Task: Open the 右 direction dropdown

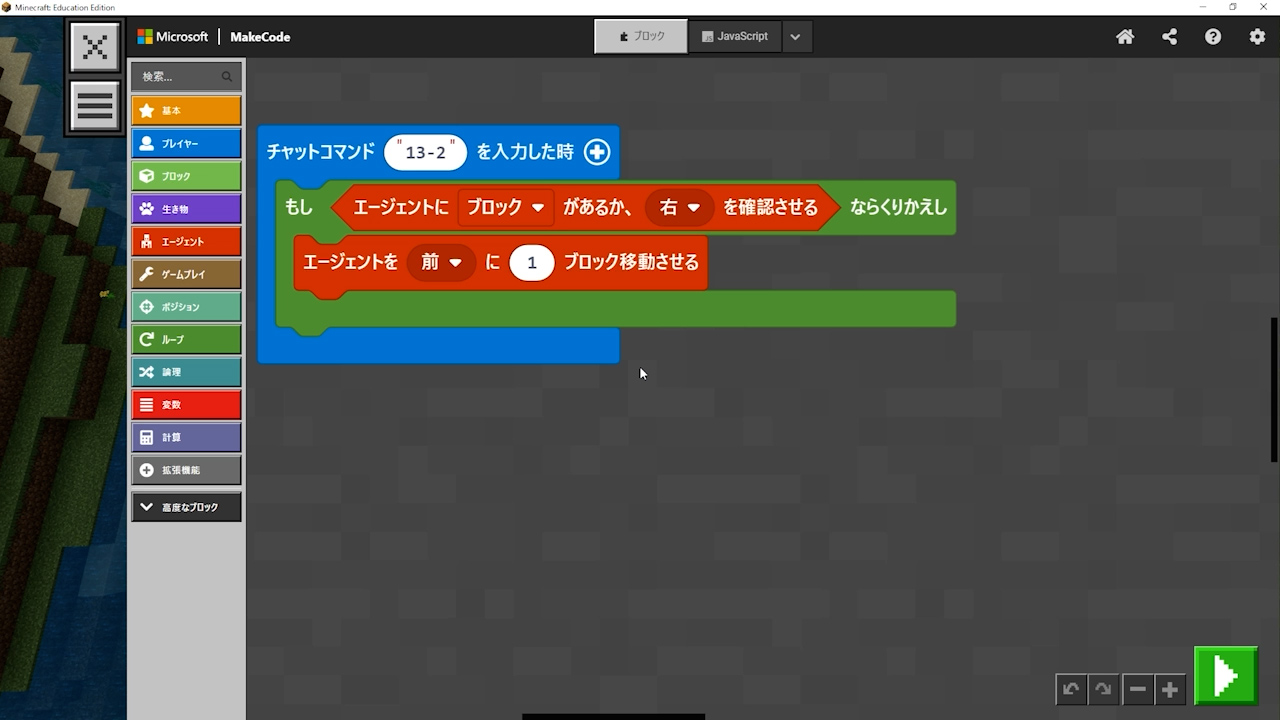Action: [x=679, y=207]
